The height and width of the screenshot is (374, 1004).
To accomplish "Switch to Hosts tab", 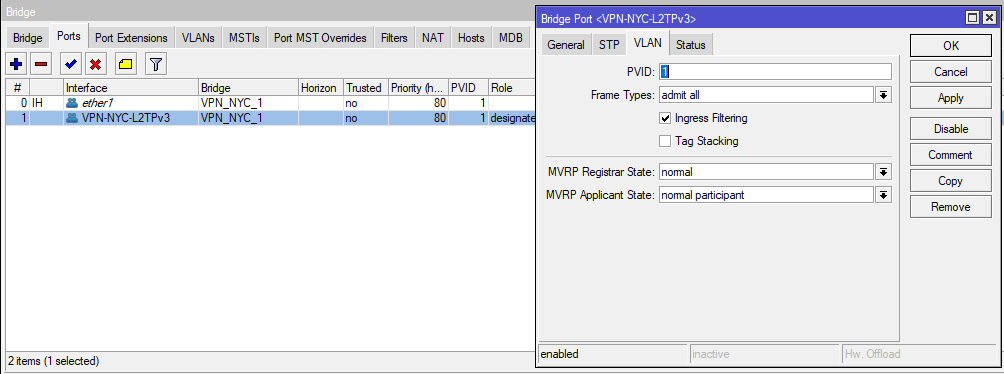I will click(x=471, y=38).
